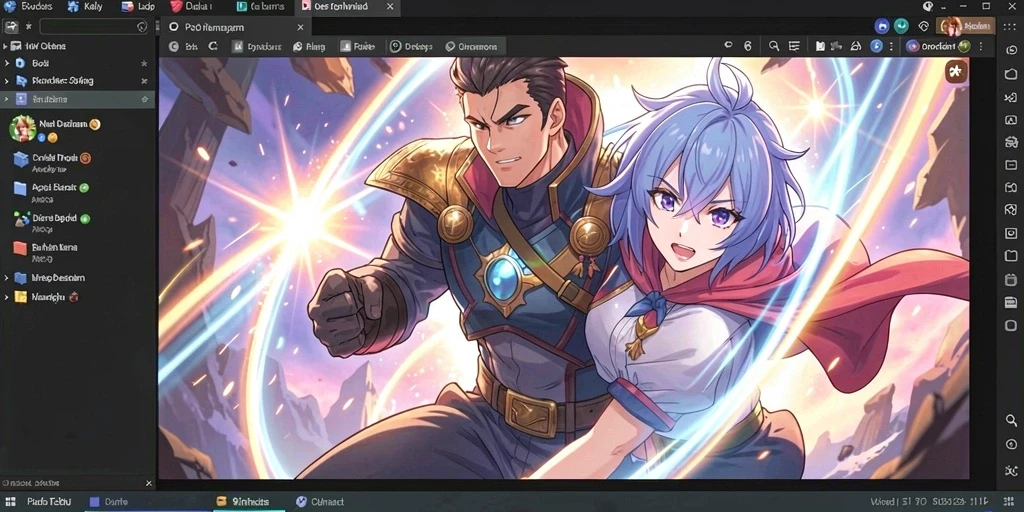Click the user profile button with avatar at top right
This screenshot has width=1024, height=512.
click(x=965, y=26)
